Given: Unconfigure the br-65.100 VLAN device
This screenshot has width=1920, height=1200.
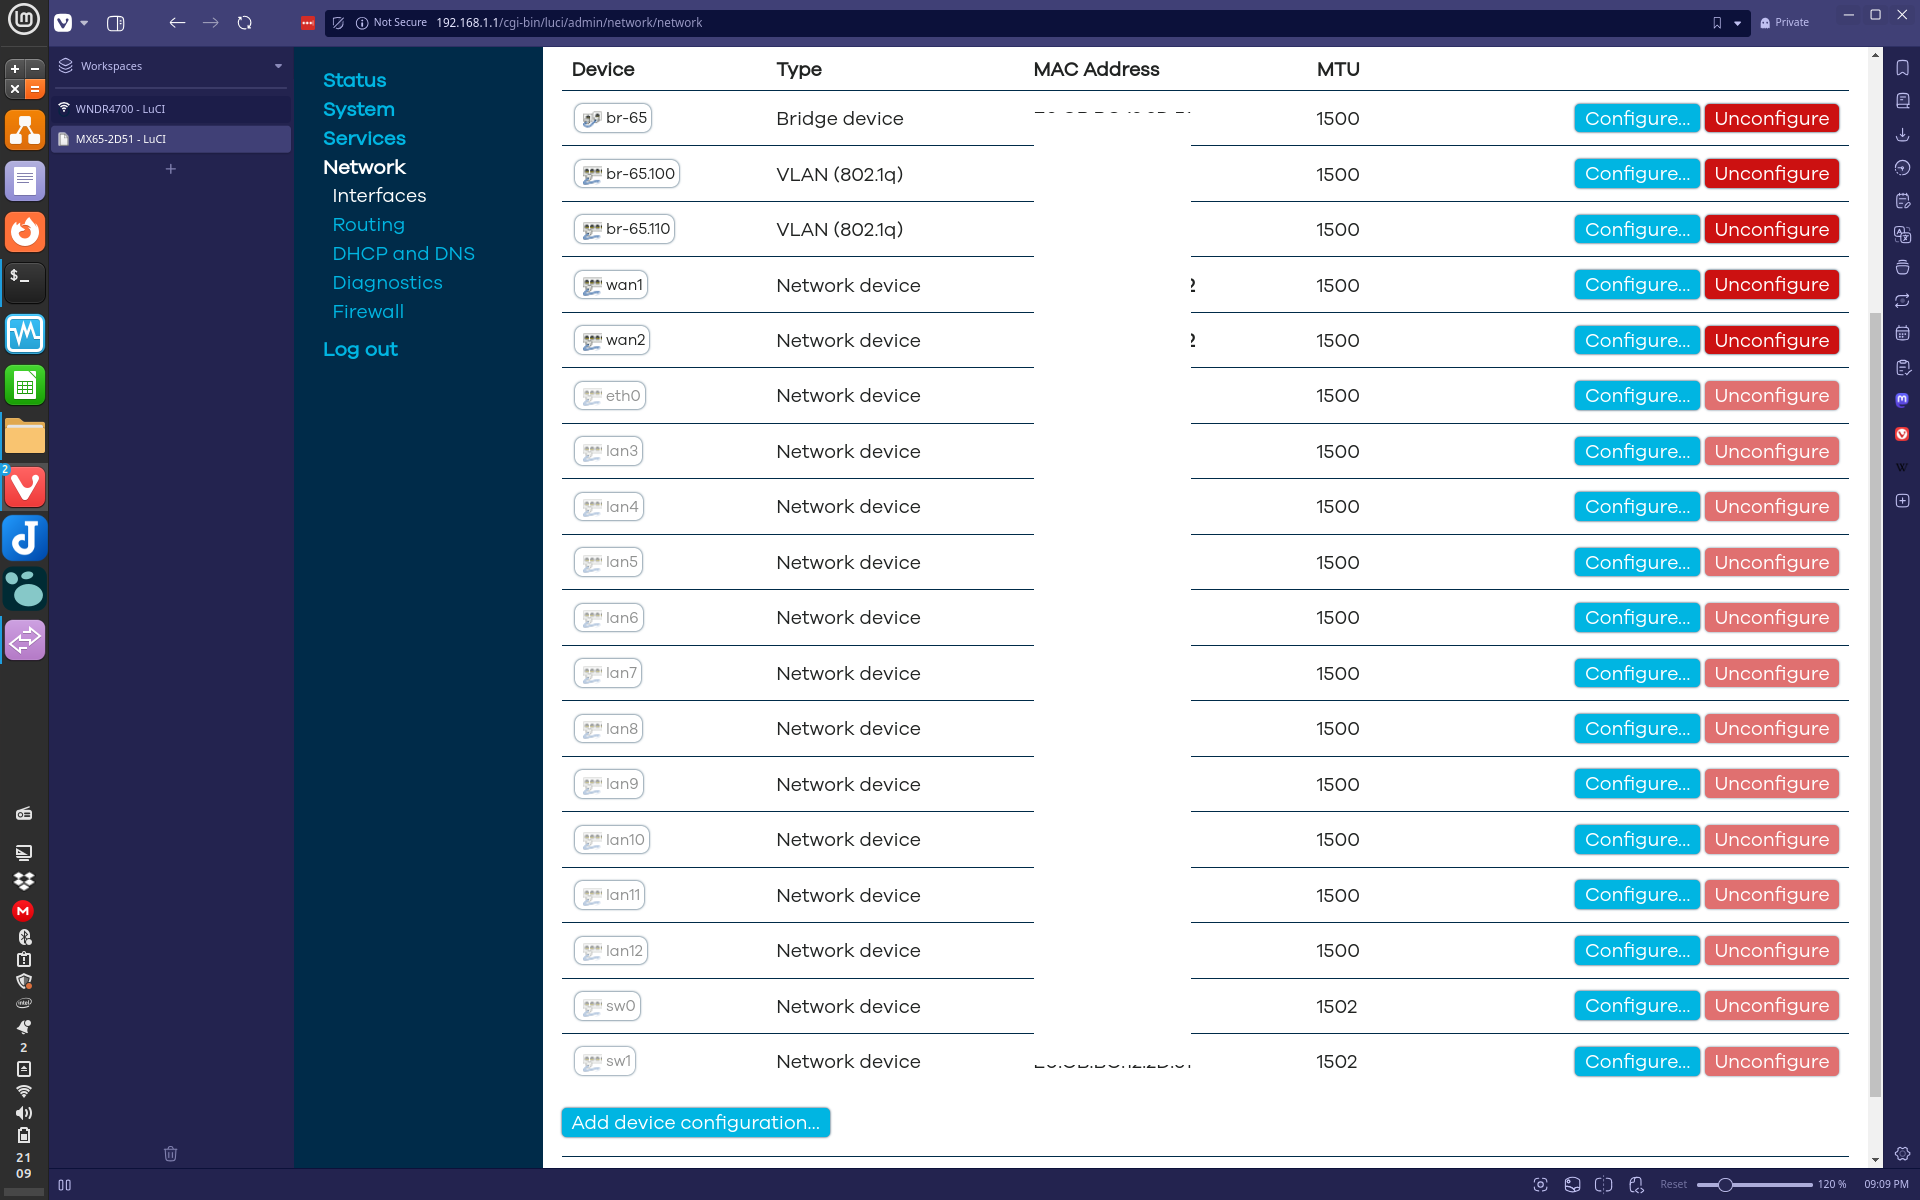Looking at the screenshot, I should (x=1771, y=174).
